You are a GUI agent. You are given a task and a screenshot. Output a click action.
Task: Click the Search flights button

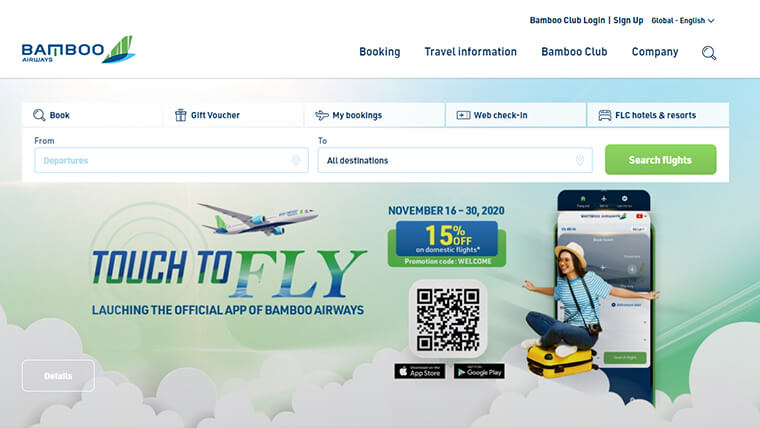660,159
